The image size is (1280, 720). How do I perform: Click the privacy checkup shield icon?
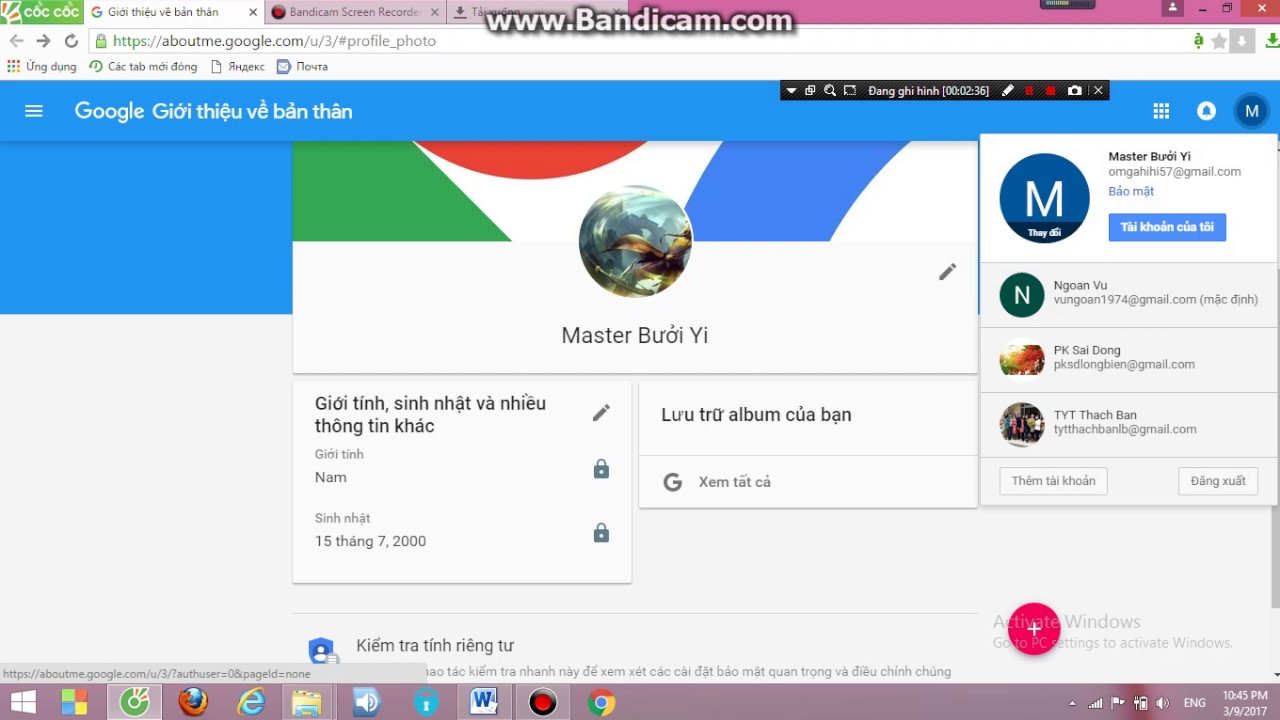pyautogui.click(x=321, y=651)
